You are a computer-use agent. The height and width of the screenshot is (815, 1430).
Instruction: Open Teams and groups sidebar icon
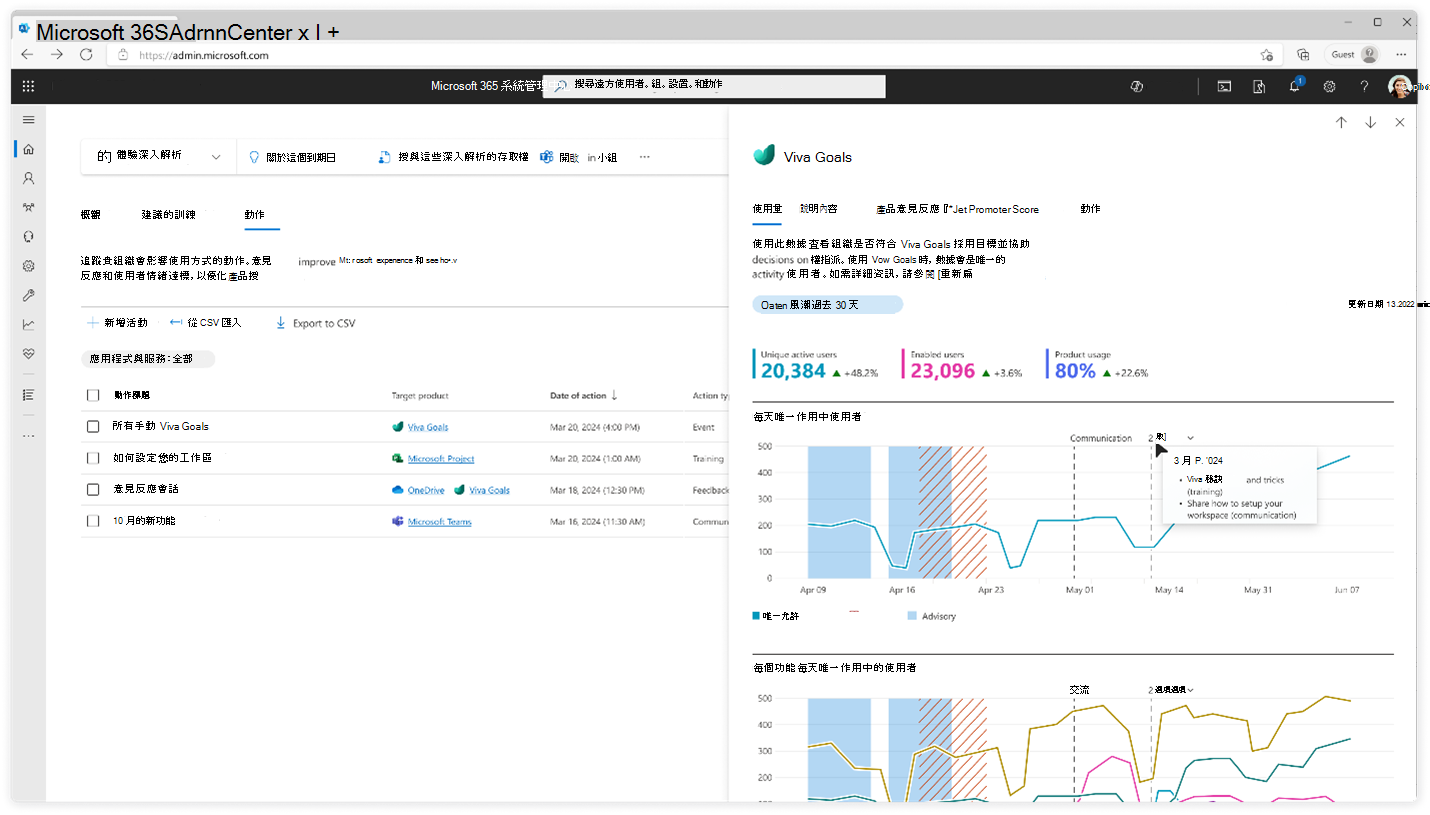click(28, 208)
